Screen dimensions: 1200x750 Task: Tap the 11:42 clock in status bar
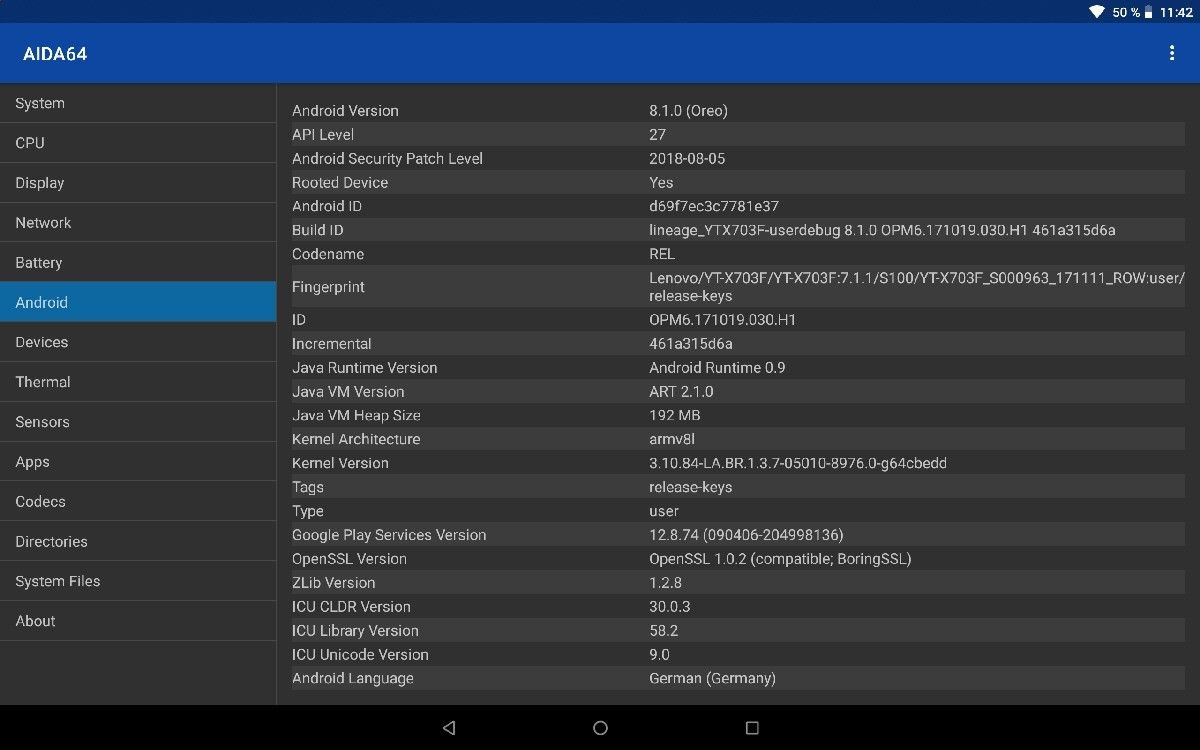click(1176, 12)
